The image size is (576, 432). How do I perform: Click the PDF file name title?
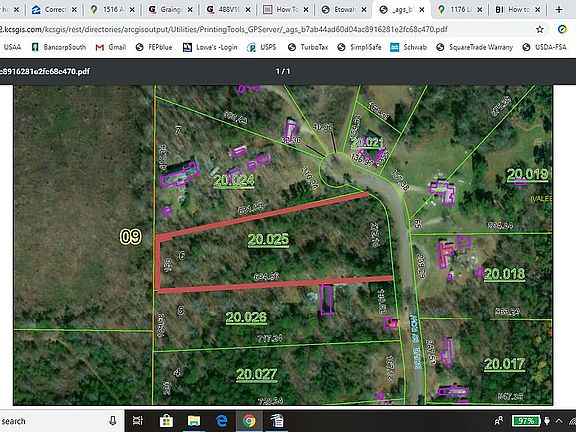[x=45, y=71]
